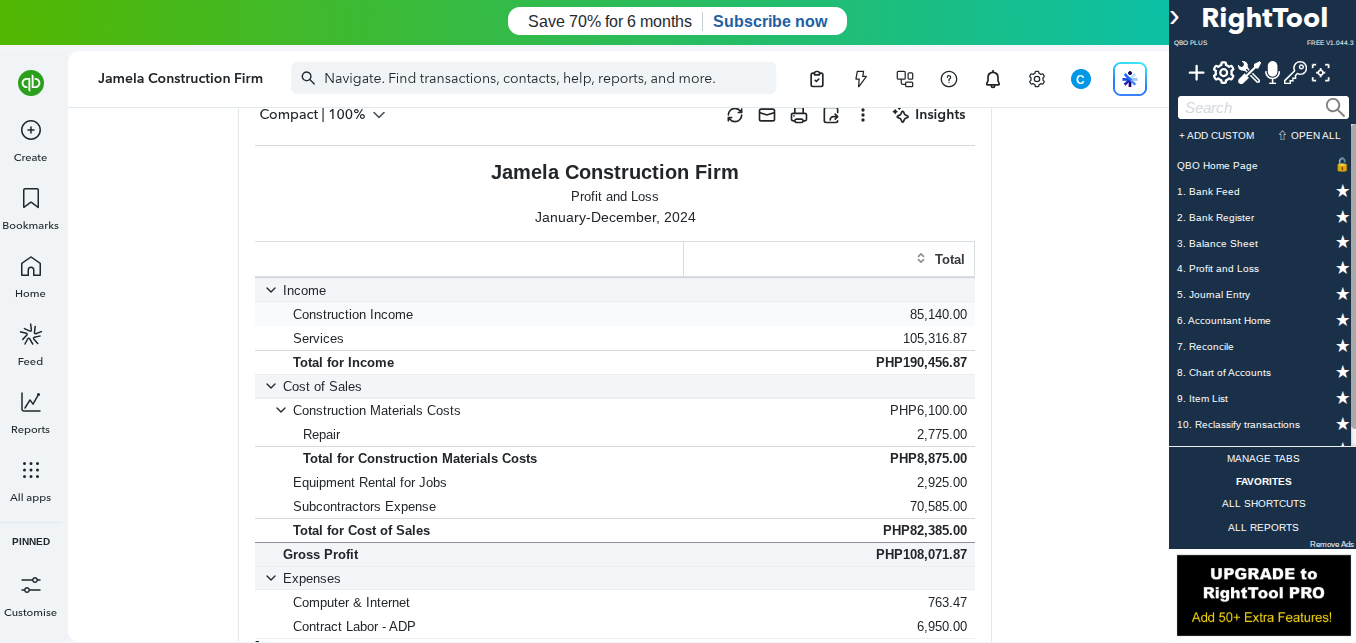The height and width of the screenshot is (643, 1356).
Task: Open RightTool settings gear
Action: (x=1223, y=72)
